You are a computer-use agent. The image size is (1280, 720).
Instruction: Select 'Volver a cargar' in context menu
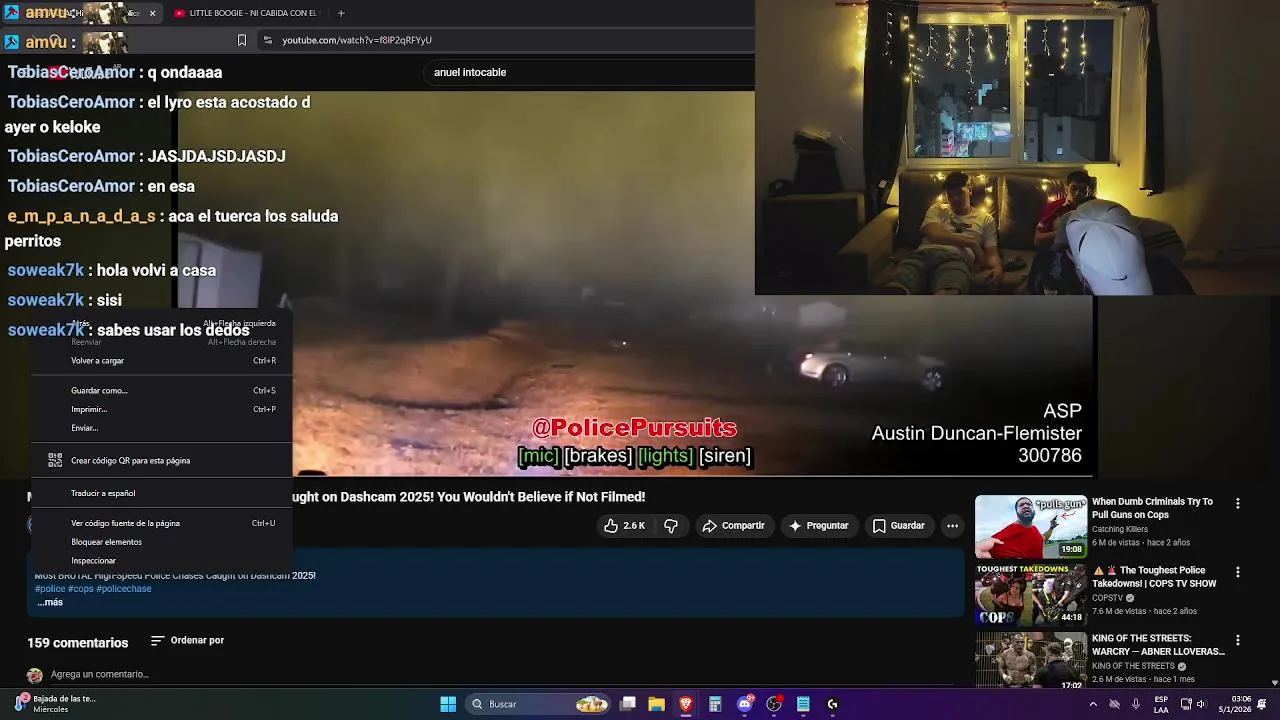pyautogui.click(x=161, y=361)
